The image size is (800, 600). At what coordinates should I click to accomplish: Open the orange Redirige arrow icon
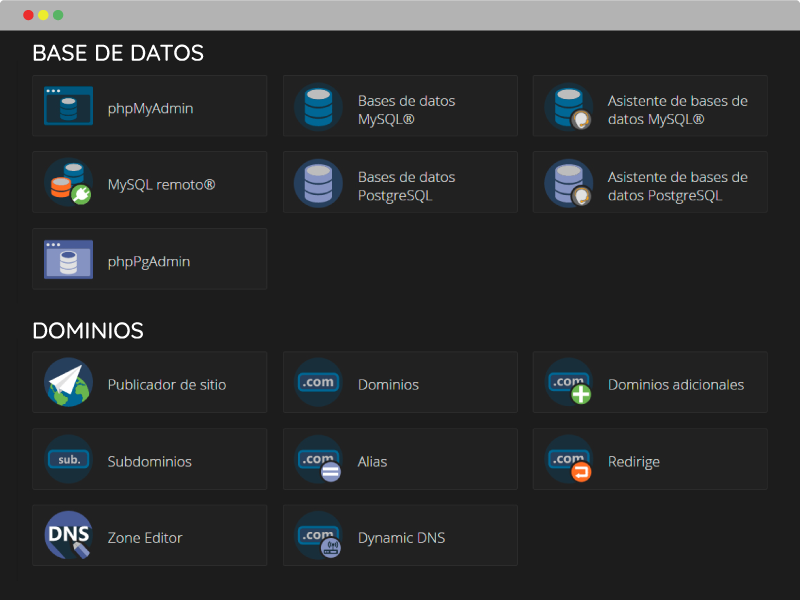(x=568, y=459)
